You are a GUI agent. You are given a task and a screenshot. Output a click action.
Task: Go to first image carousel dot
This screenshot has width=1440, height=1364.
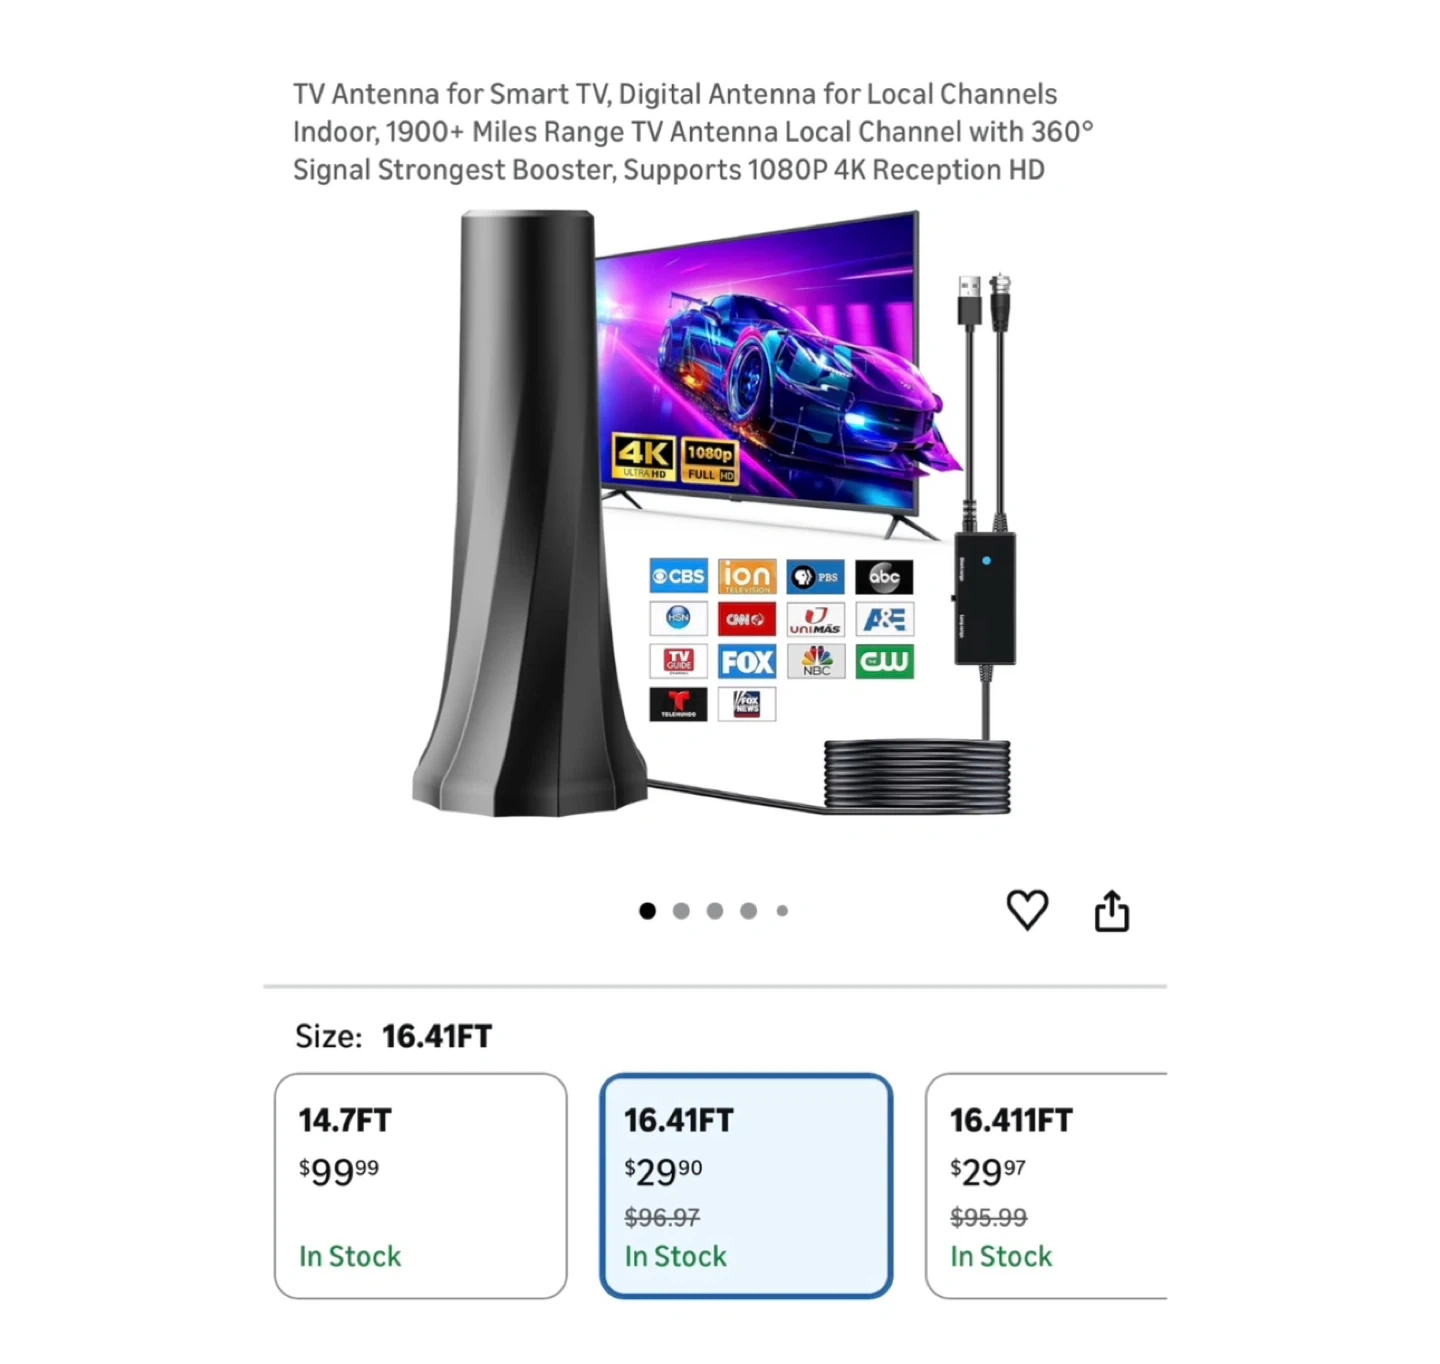(648, 911)
